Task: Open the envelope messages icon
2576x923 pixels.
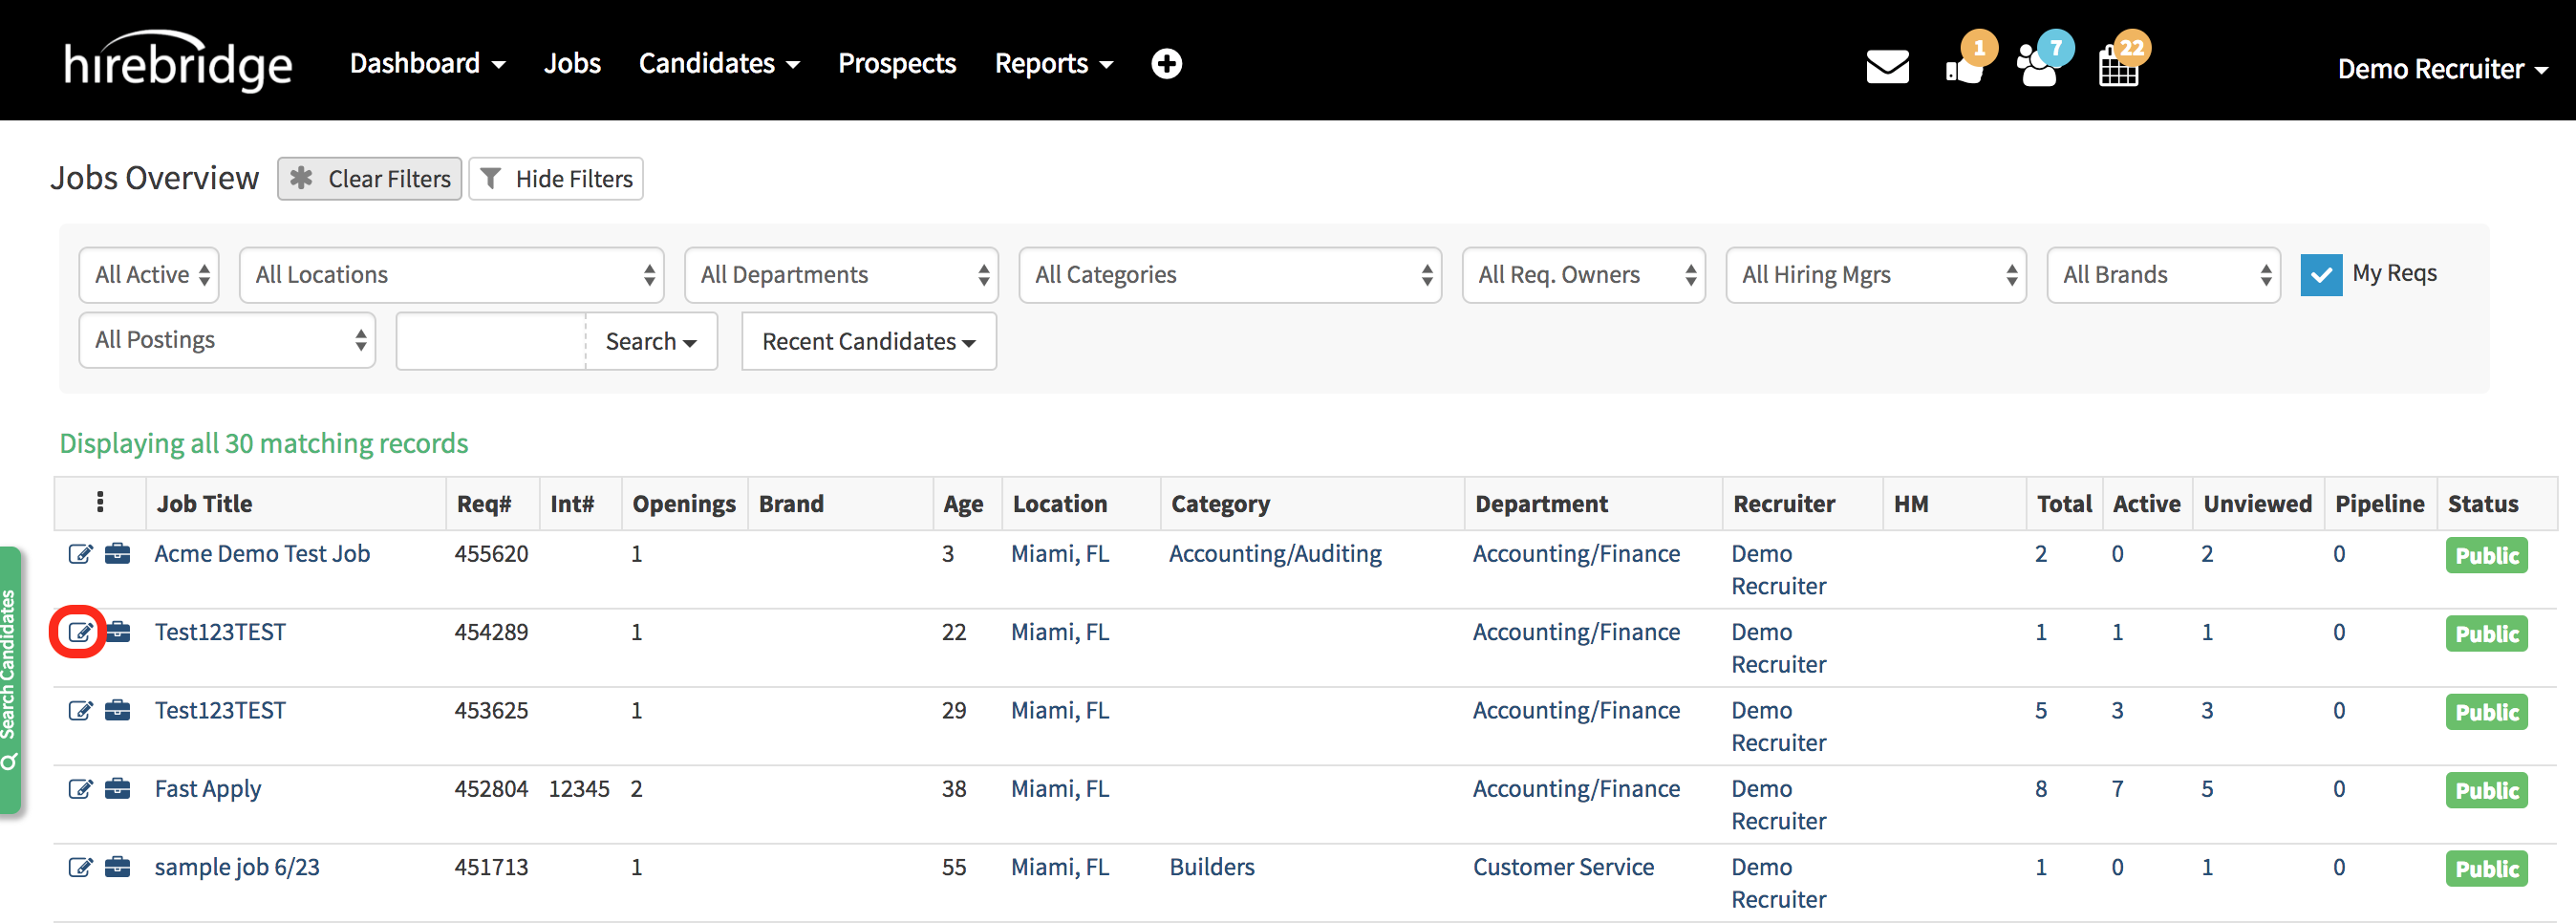Action: 1886,67
